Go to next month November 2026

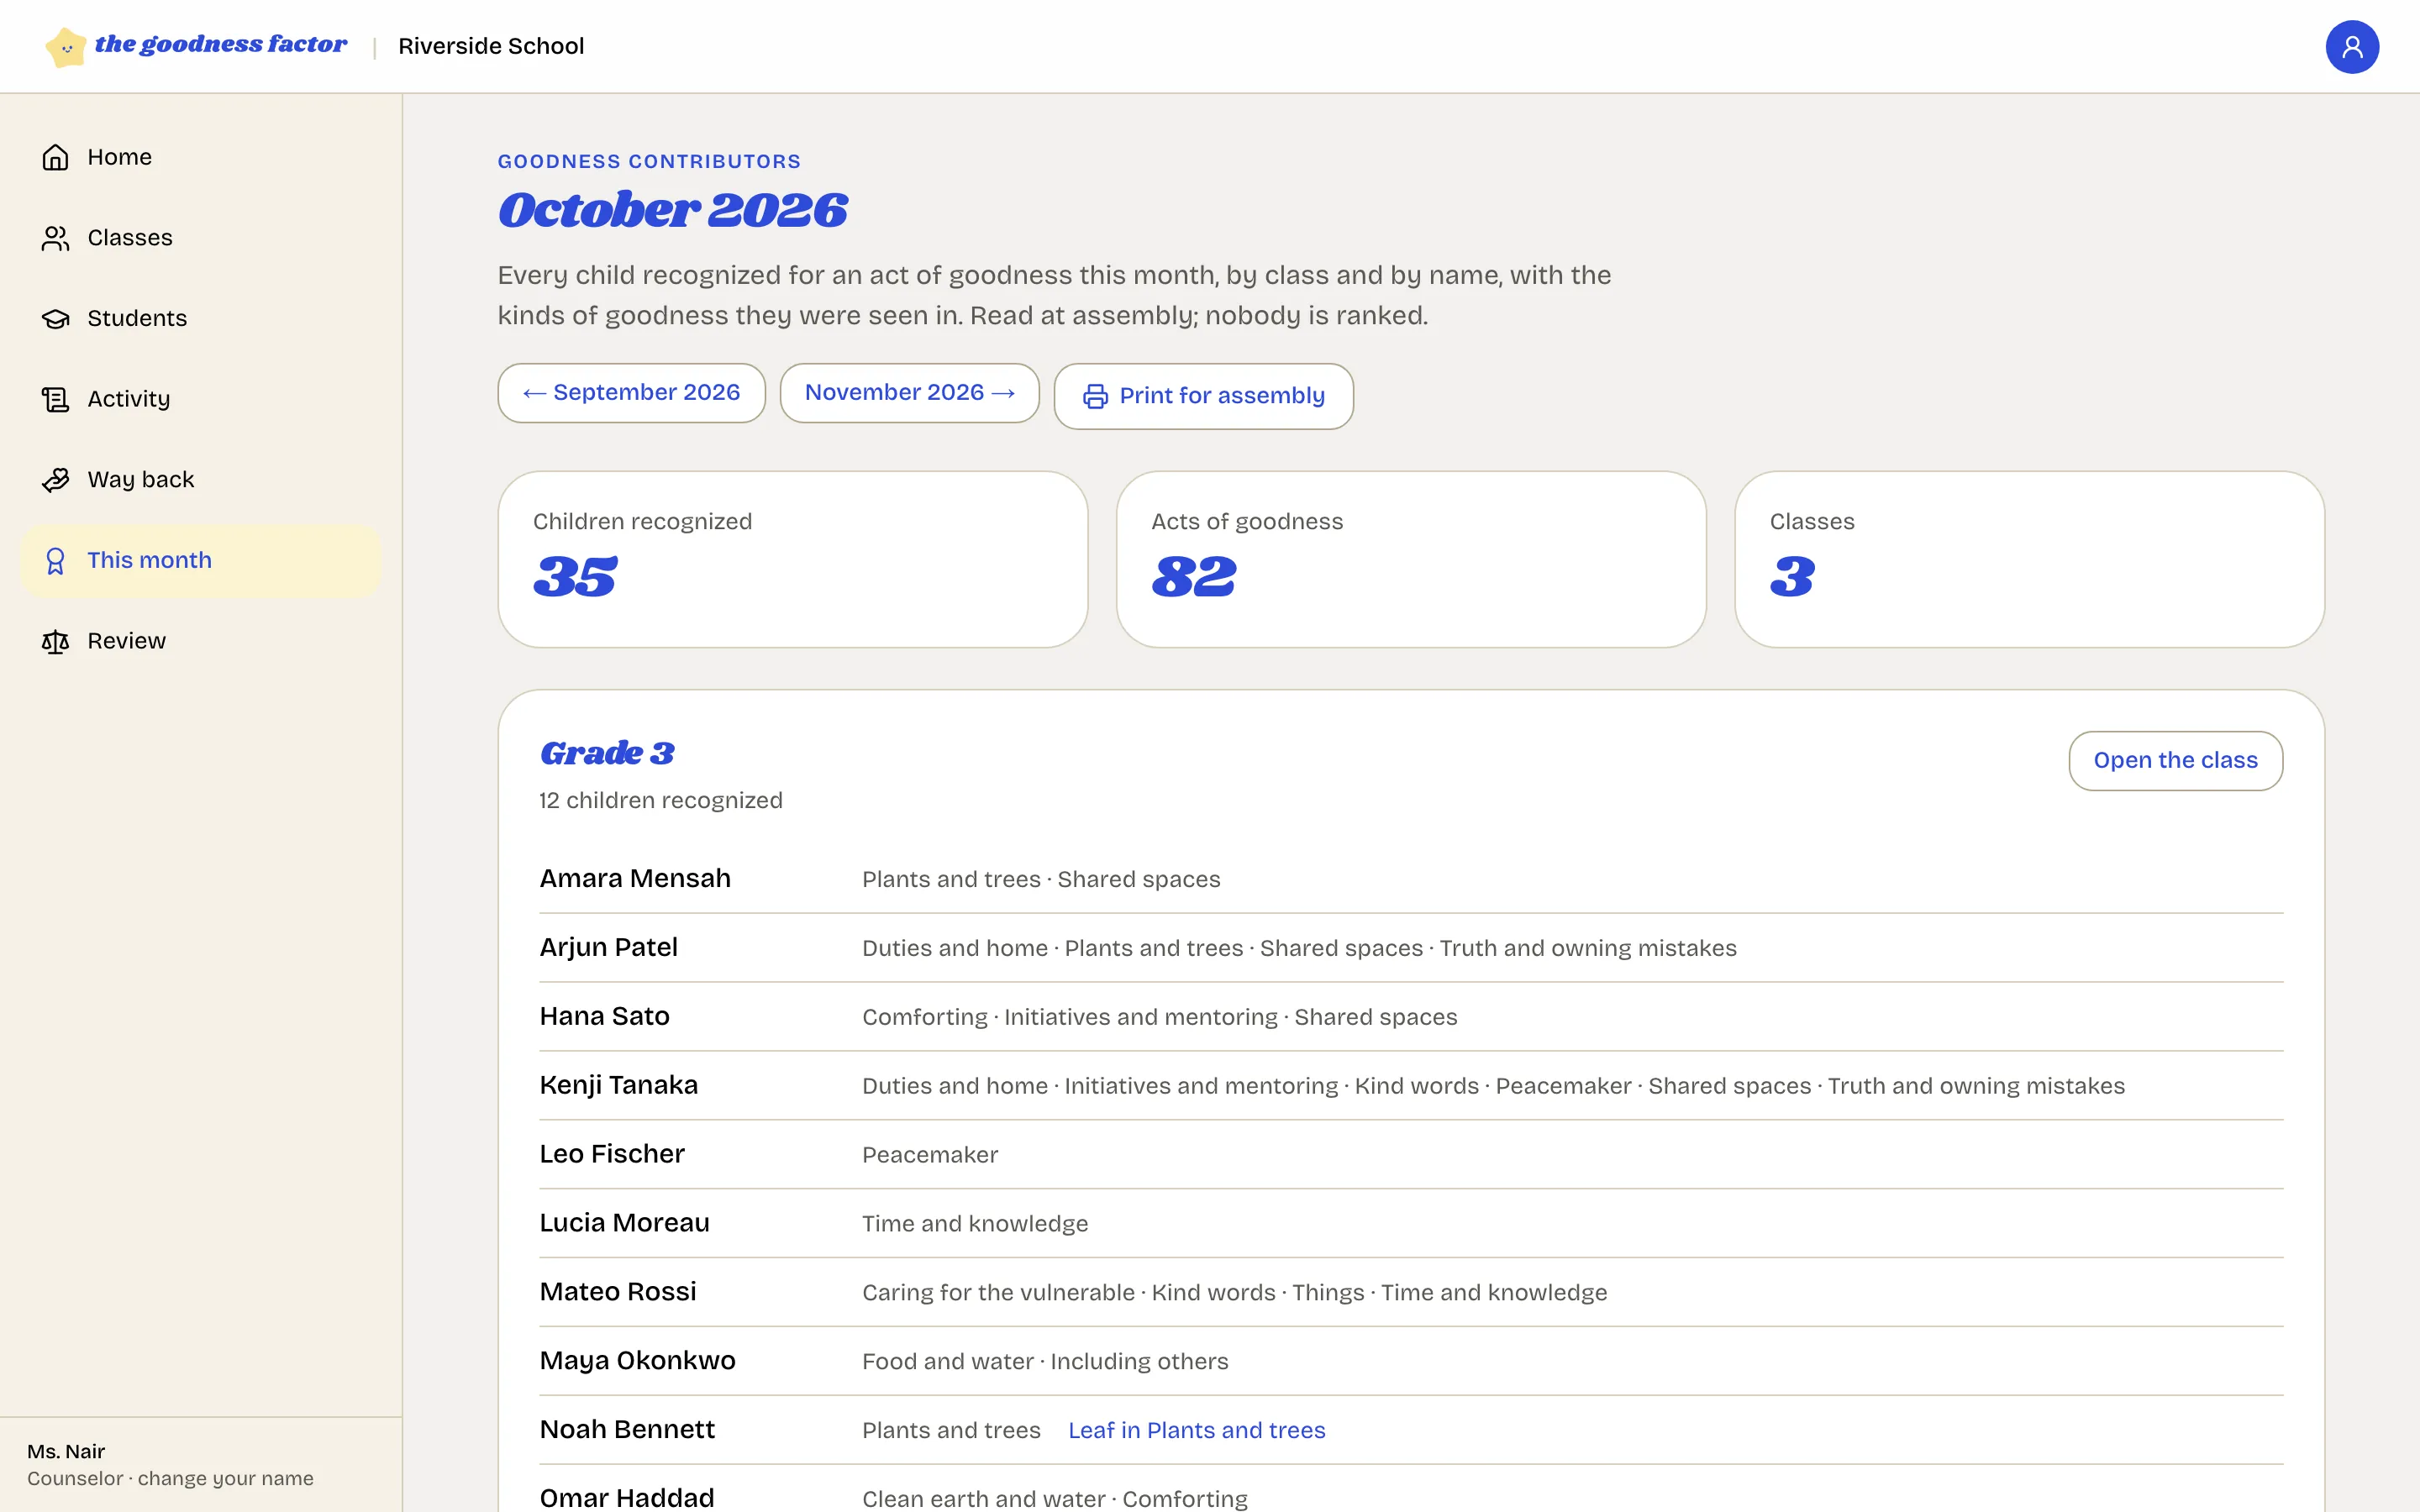909,393
